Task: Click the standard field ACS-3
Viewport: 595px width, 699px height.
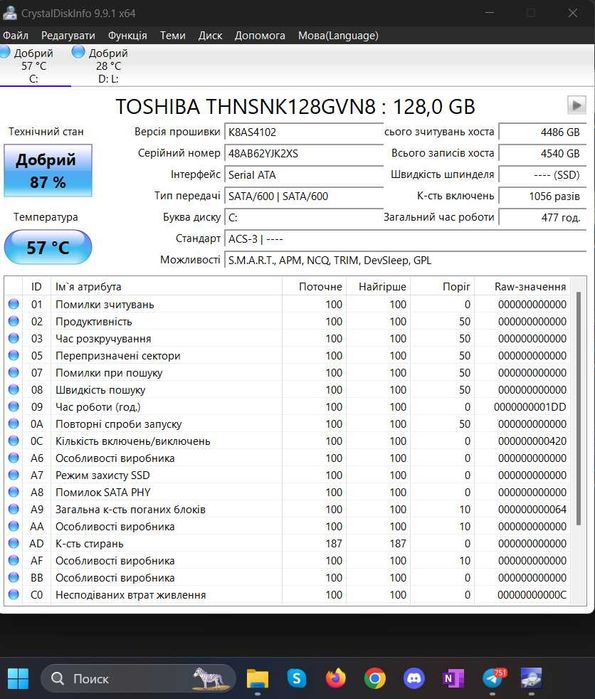Action: 405,239
